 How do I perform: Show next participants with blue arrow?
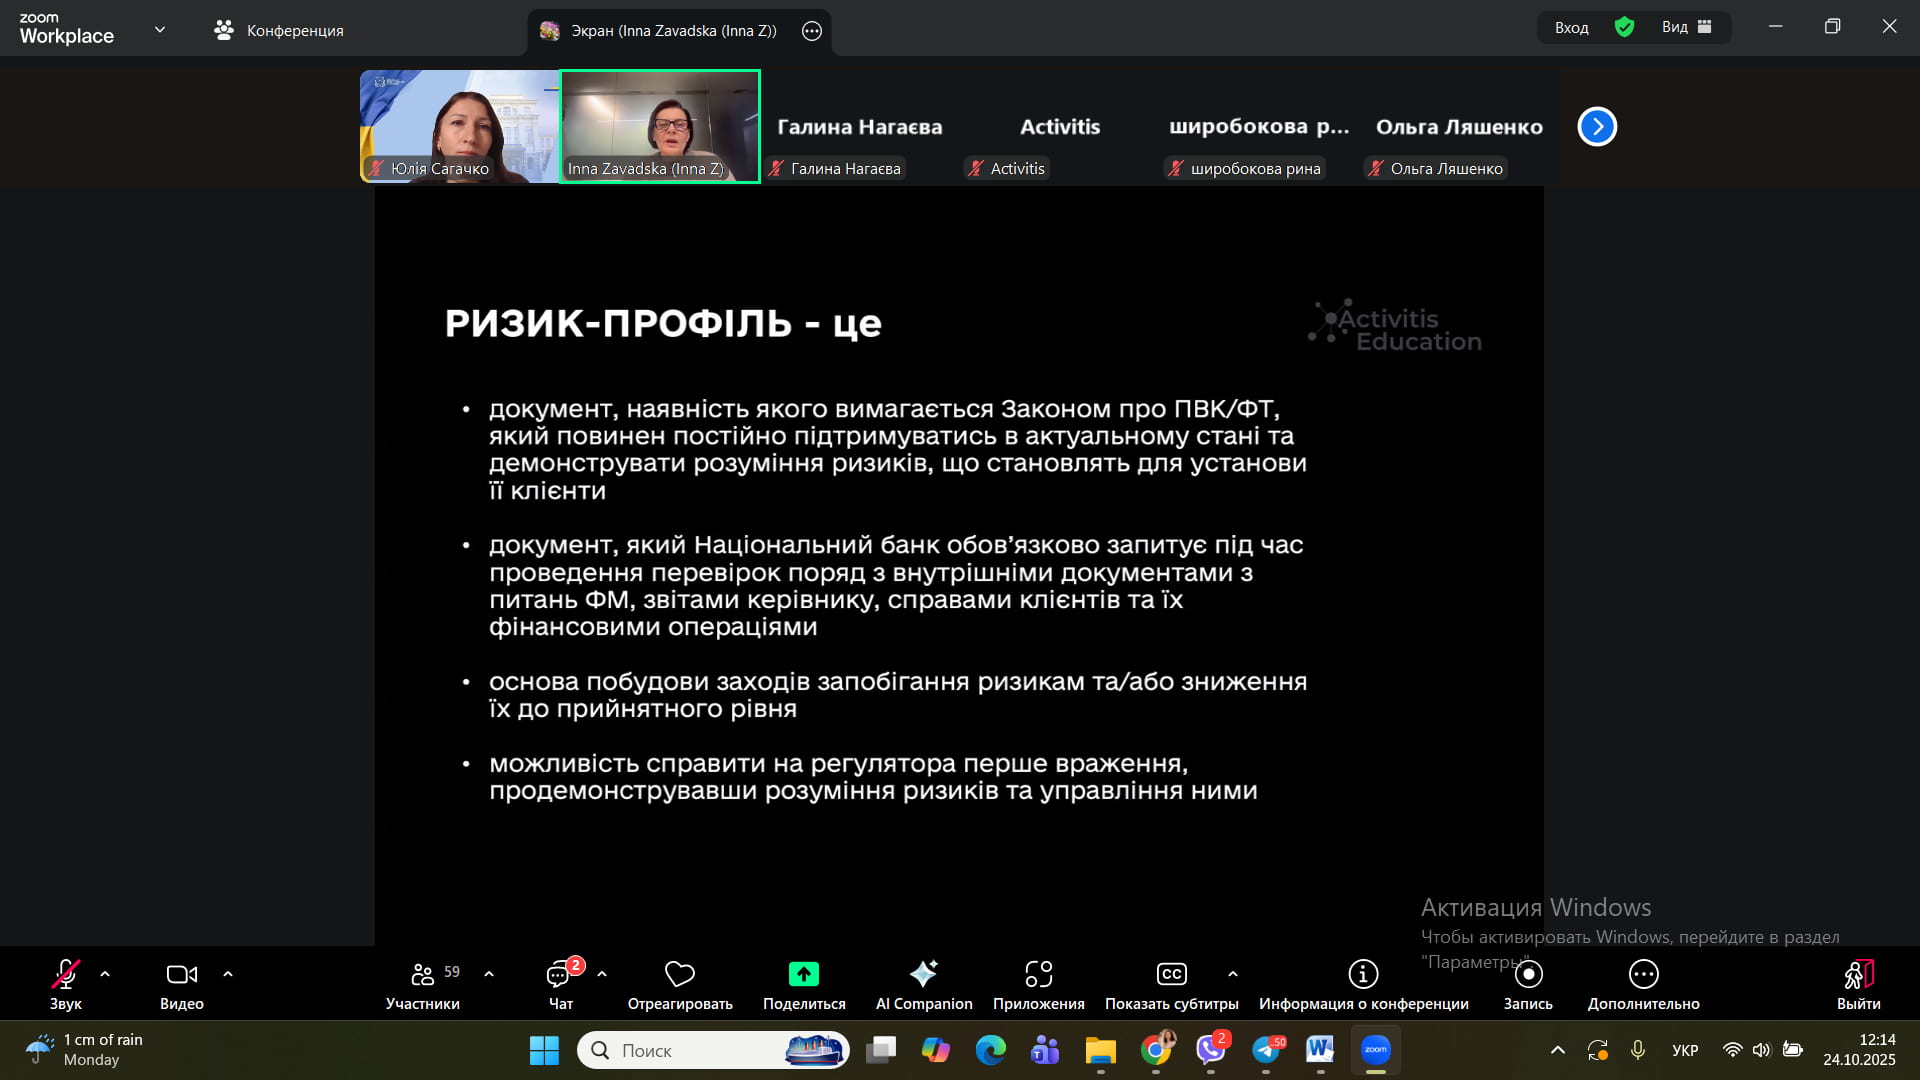[1597, 127]
